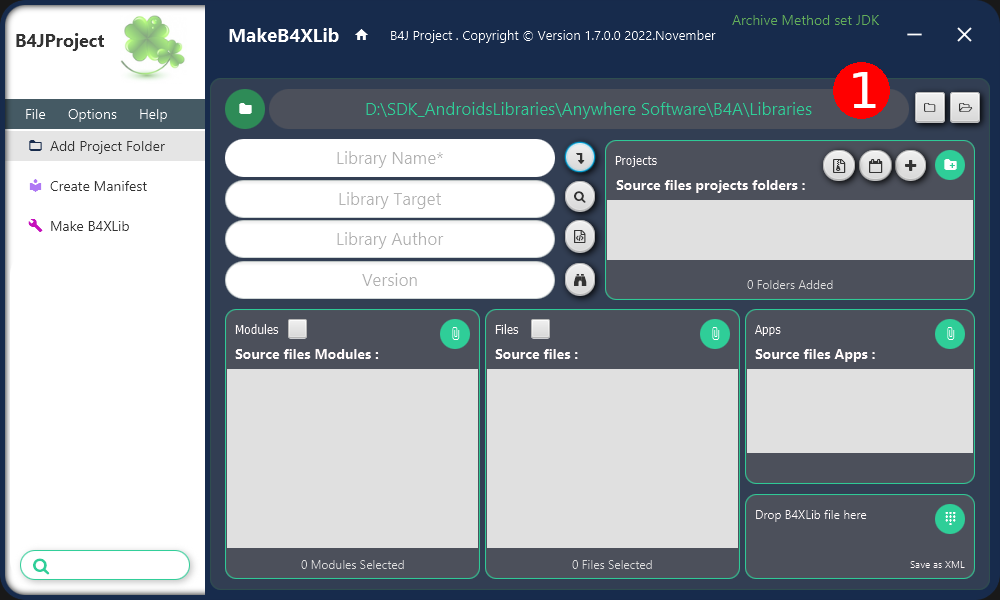Click the libraries path field
1000x600 pixels.
589,109
